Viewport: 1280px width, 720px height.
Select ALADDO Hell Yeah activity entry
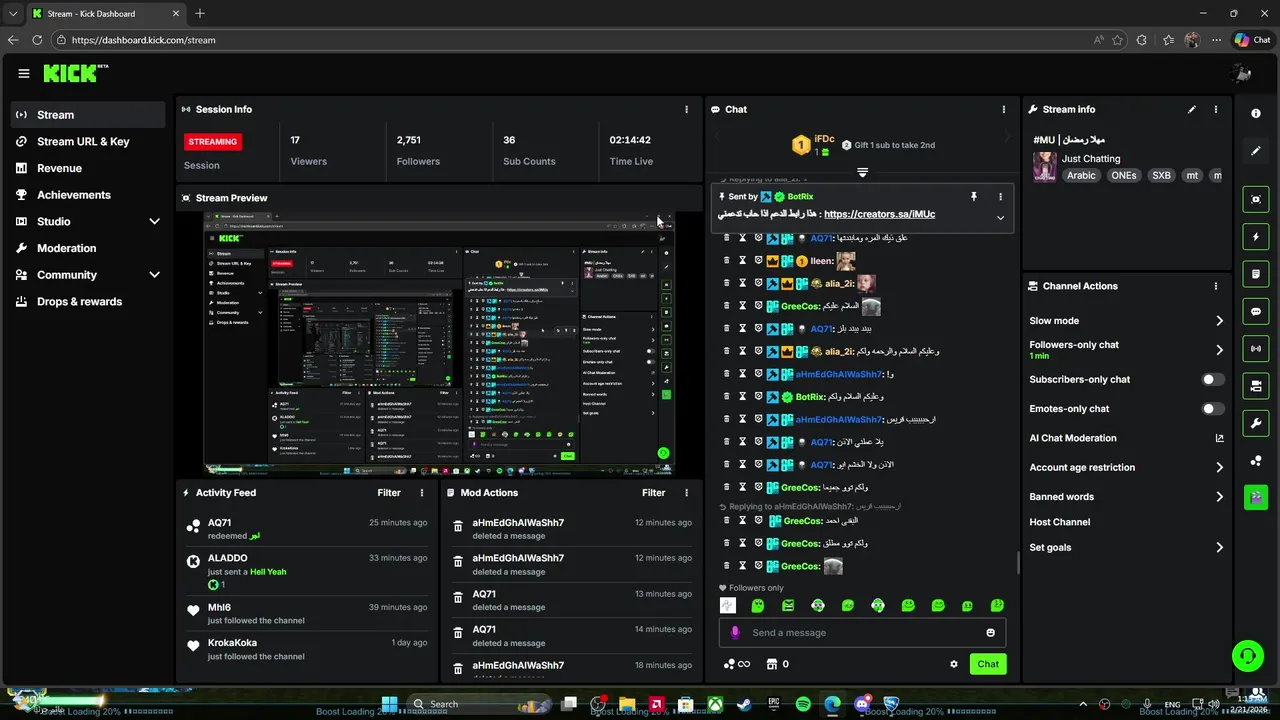coord(308,570)
